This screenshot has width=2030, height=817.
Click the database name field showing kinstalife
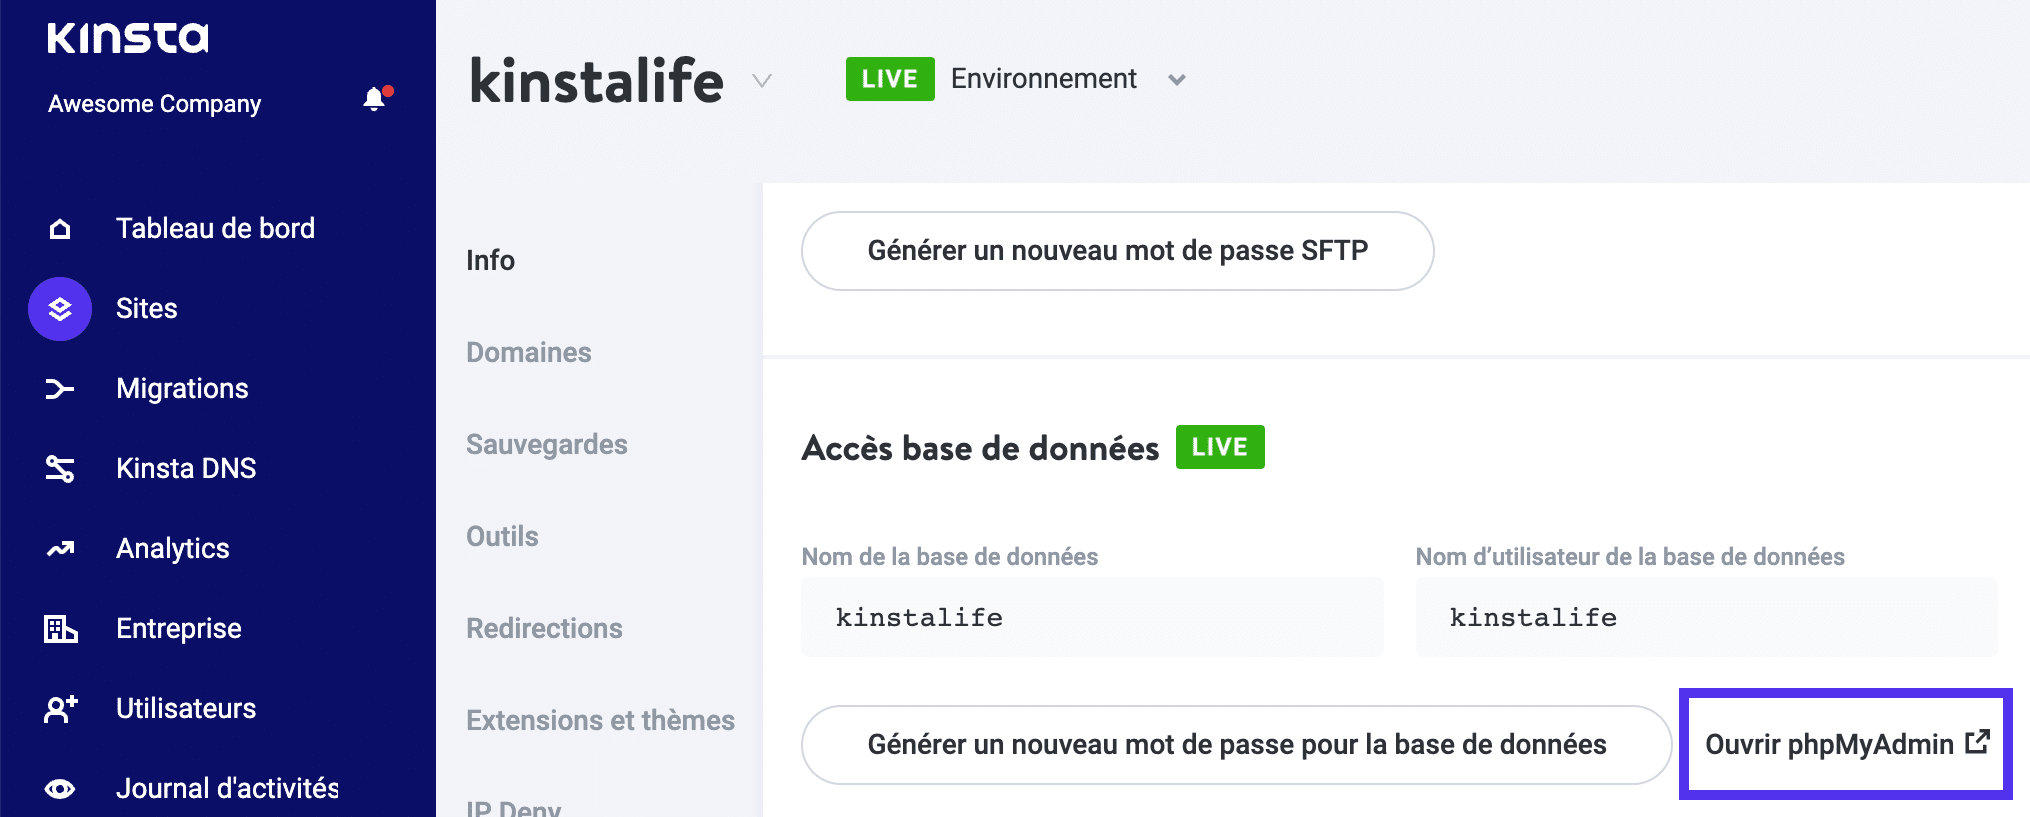pyautogui.click(x=1092, y=617)
